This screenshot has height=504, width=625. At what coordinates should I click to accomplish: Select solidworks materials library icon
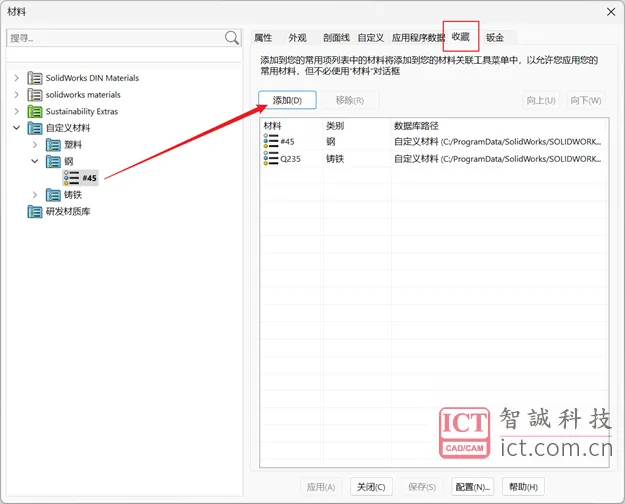[35, 94]
